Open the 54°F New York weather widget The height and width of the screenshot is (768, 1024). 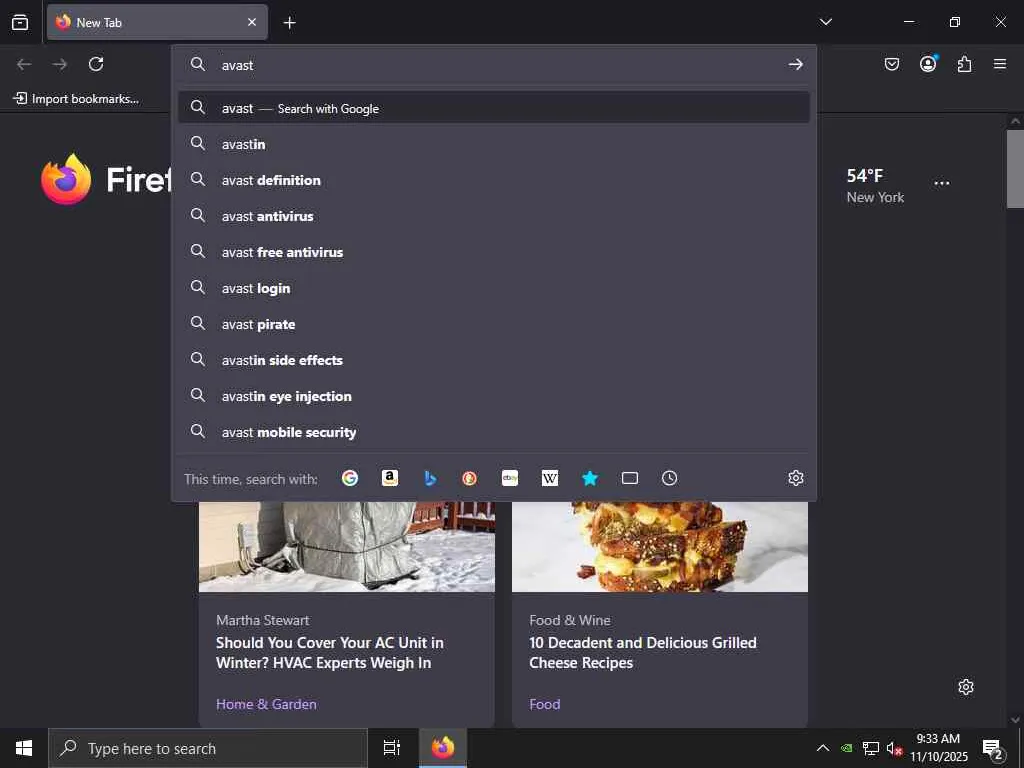click(x=875, y=185)
